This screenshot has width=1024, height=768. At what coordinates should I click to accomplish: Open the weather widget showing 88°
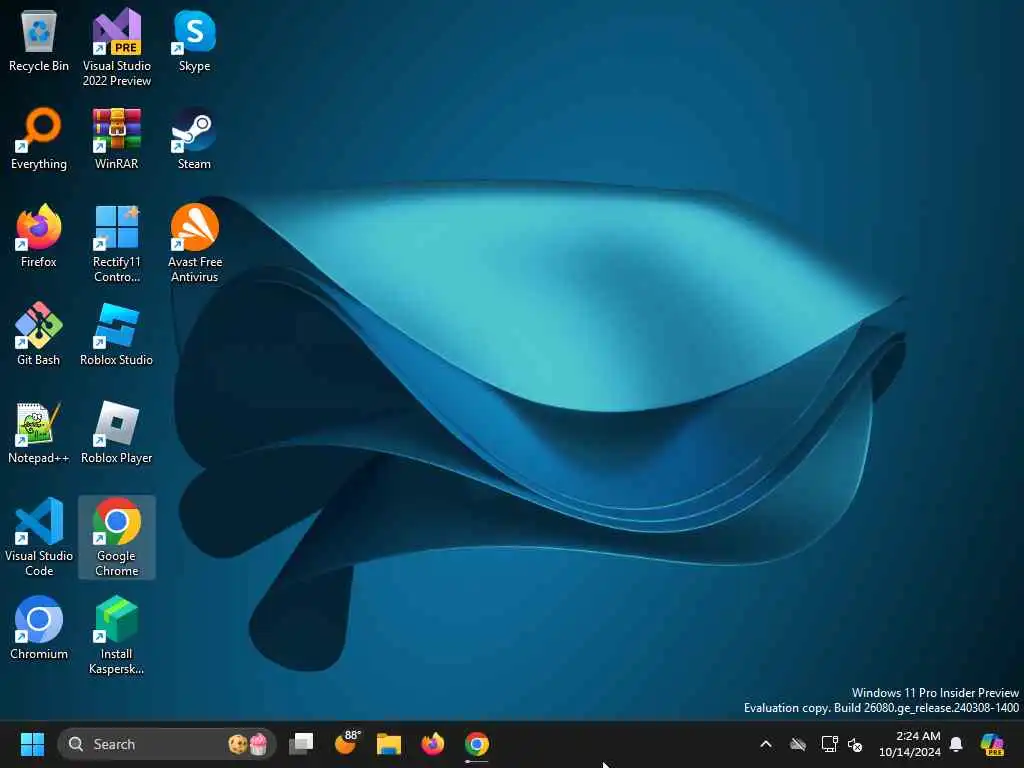click(x=346, y=744)
